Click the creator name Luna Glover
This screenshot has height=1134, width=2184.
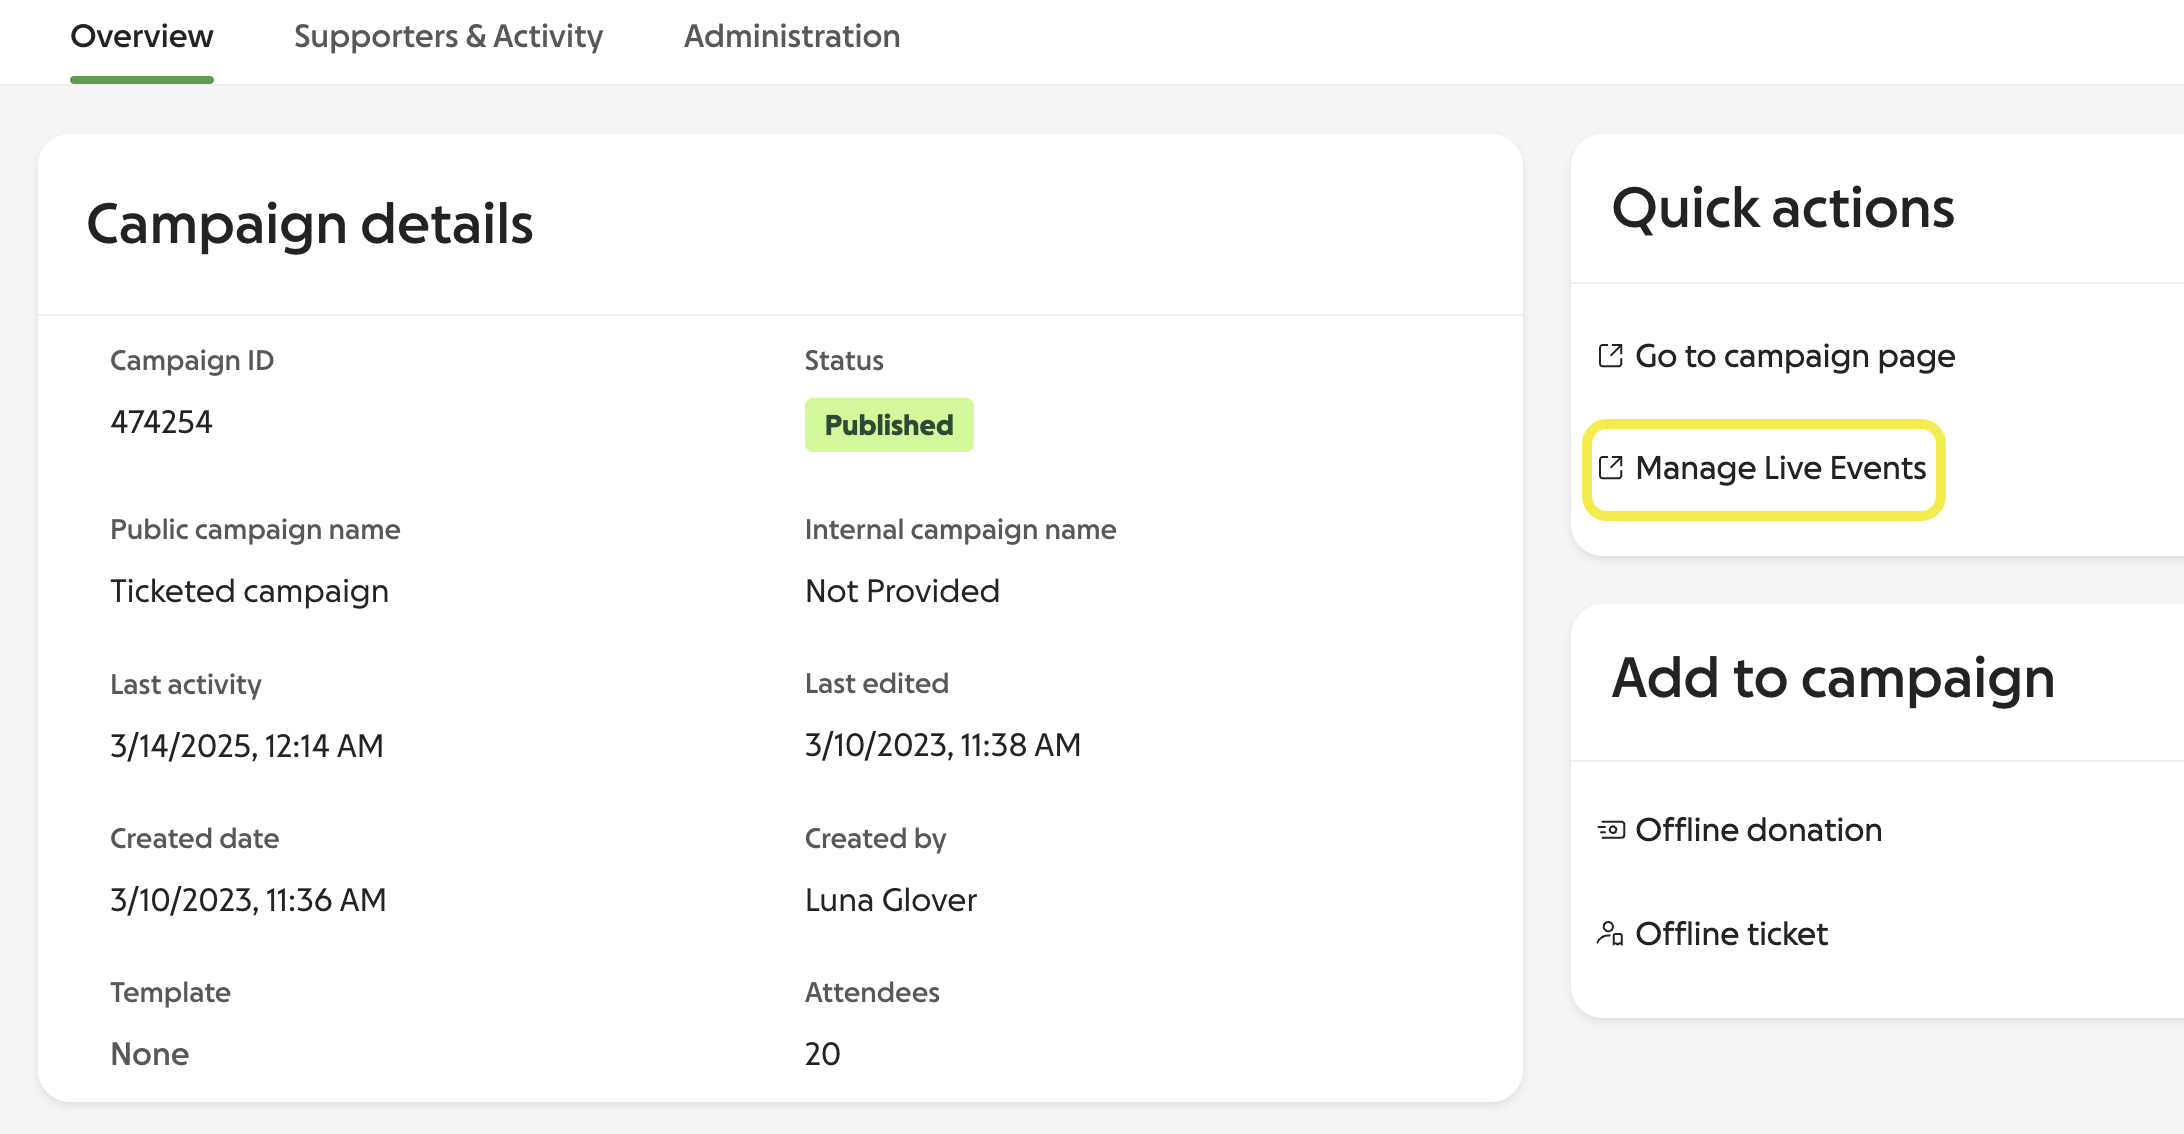click(891, 900)
